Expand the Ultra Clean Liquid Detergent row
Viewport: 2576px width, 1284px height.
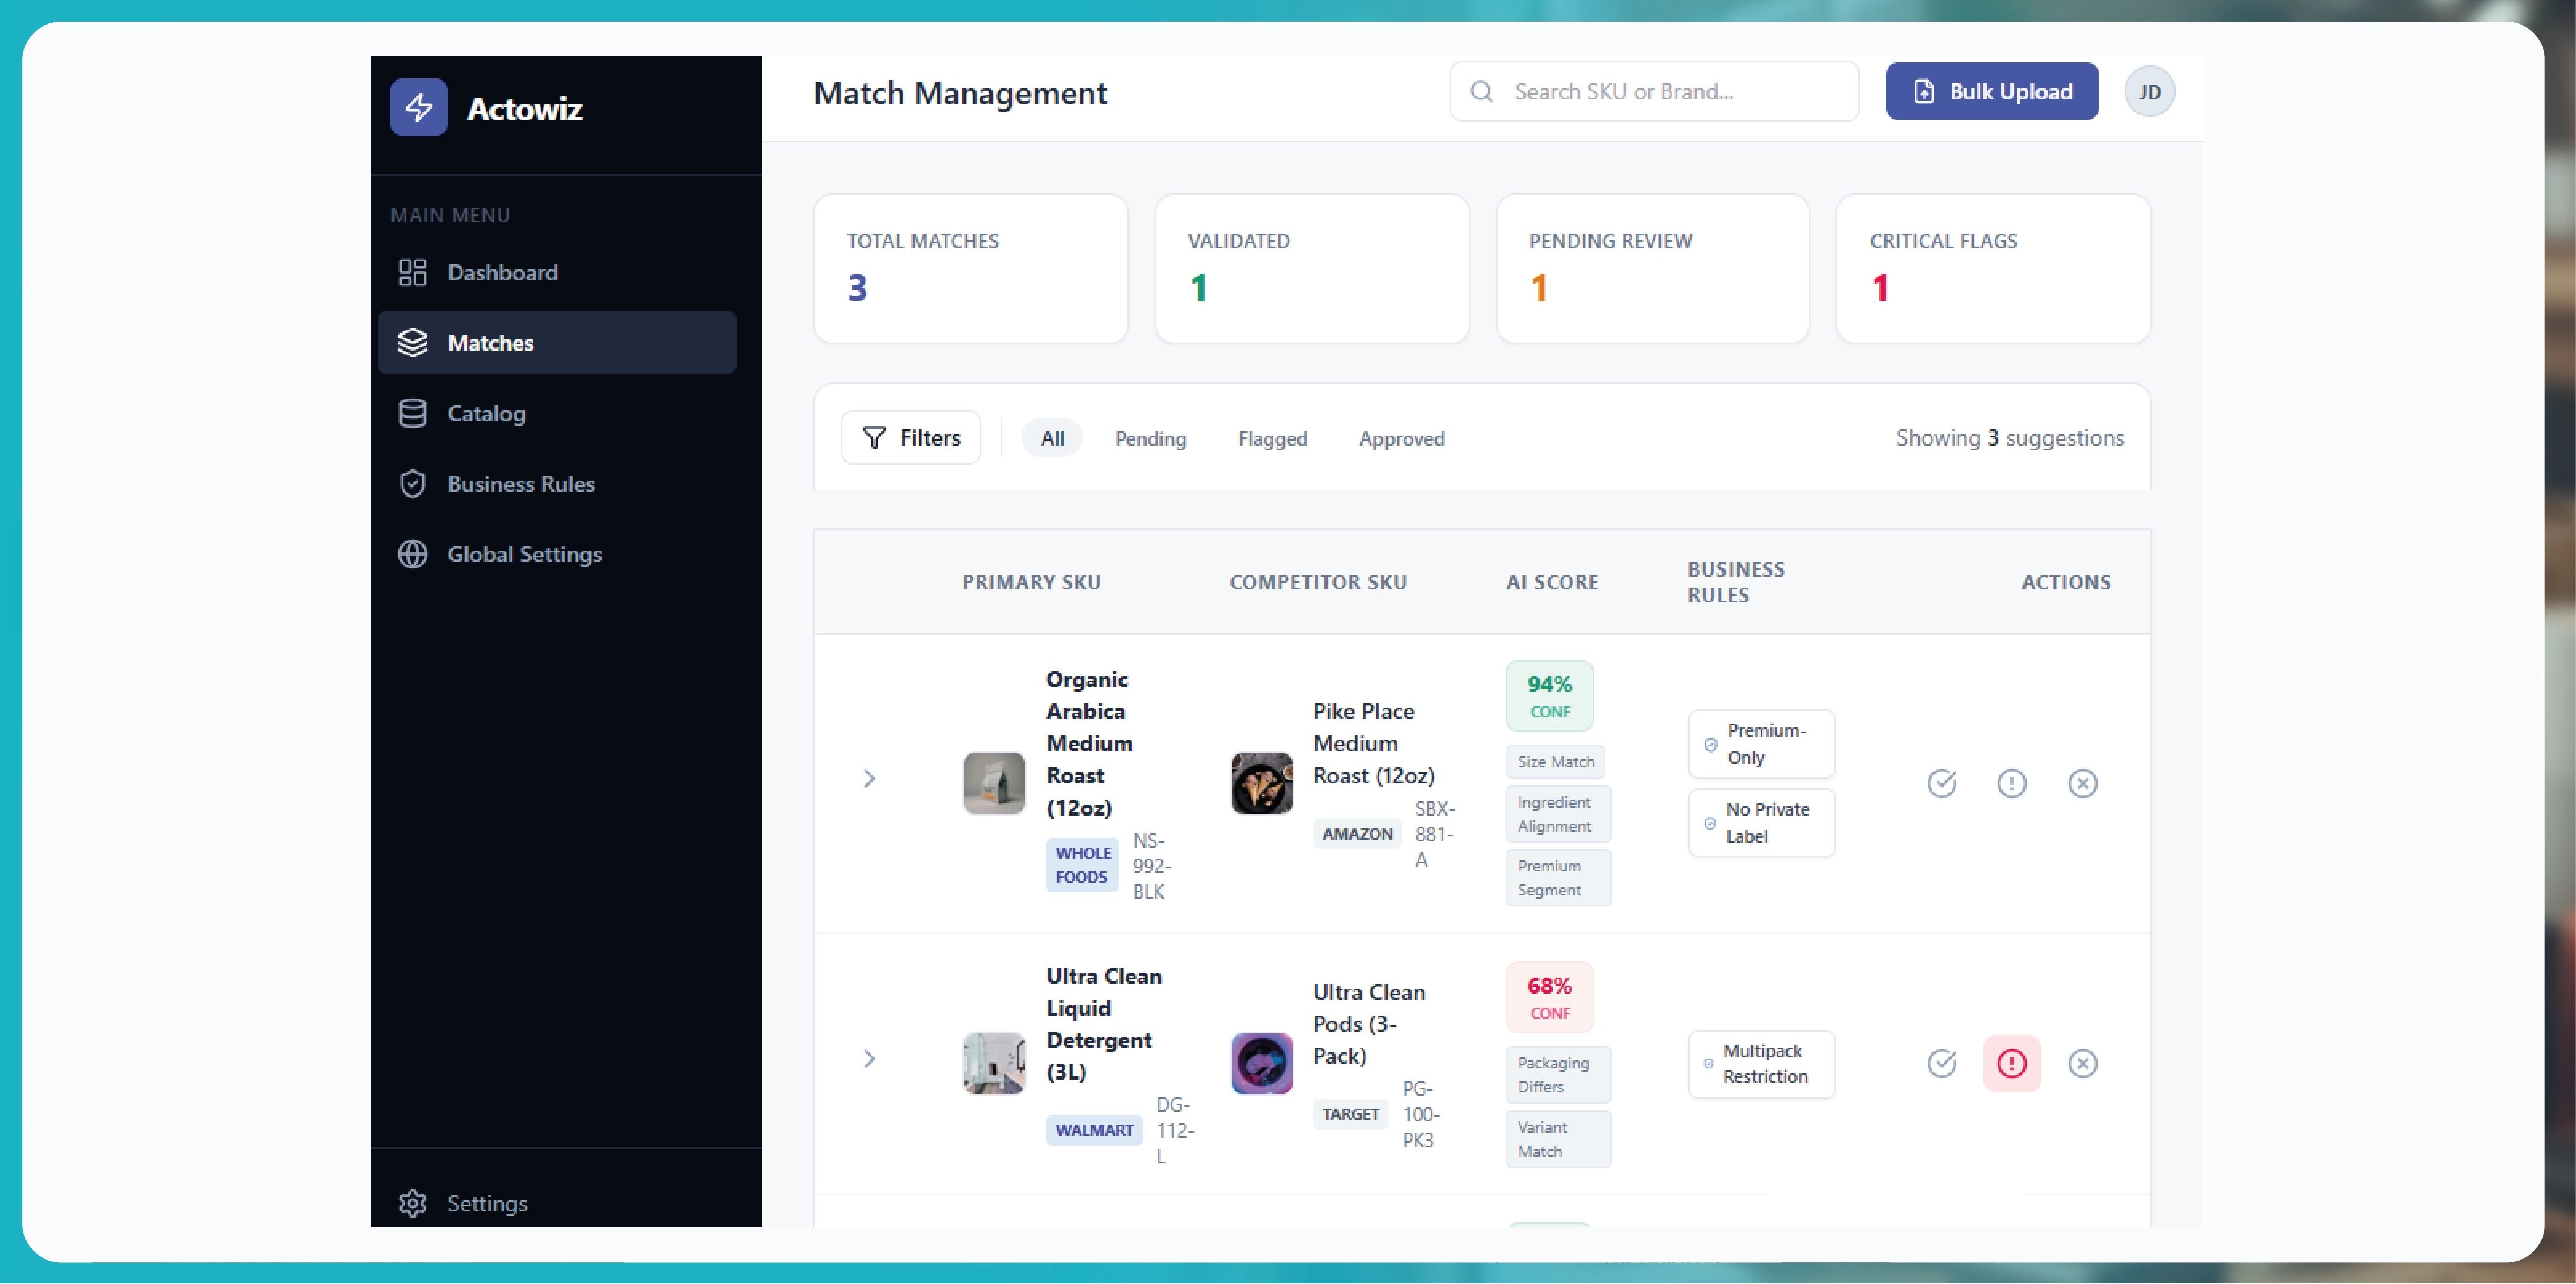(869, 1059)
